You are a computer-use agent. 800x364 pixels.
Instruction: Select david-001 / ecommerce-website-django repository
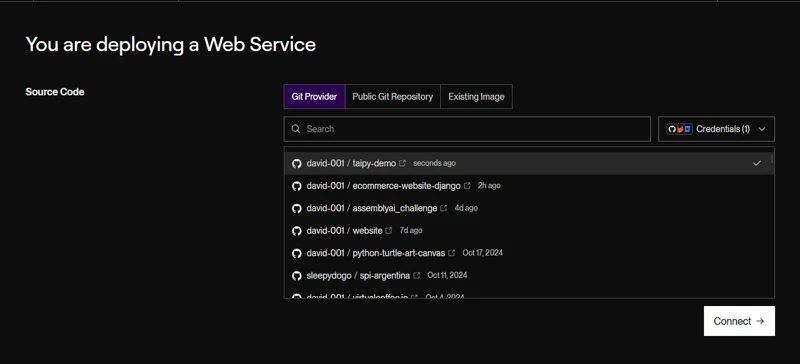click(x=529, y=186)
